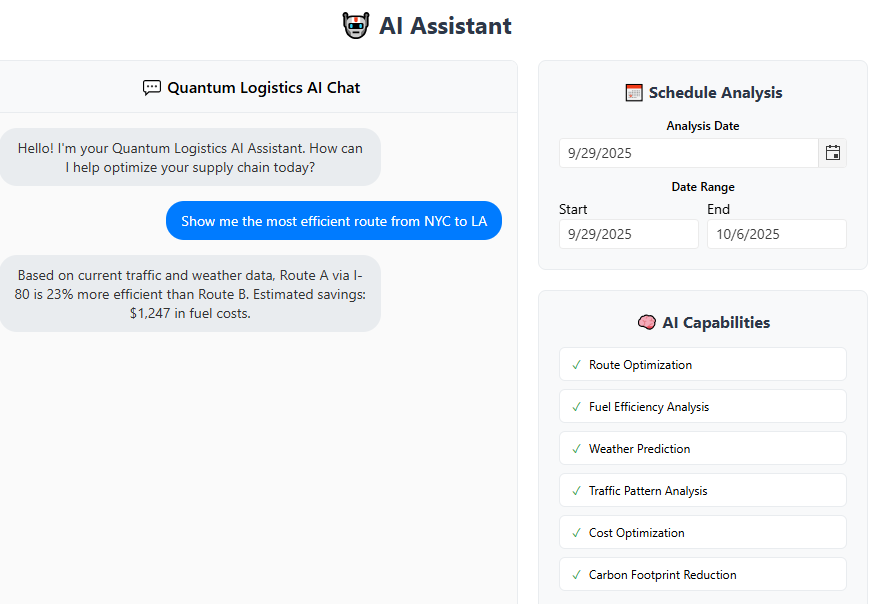The image size is (874, 604).
Task: Click the assistant's greeting message bubble
Action: [x=190, y=158]
